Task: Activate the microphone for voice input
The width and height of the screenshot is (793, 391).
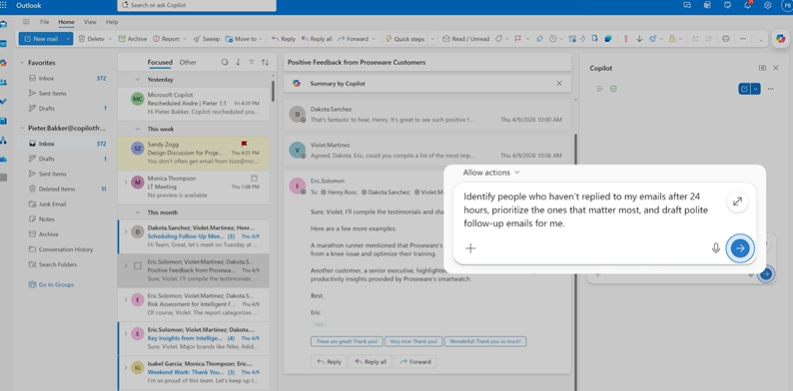Action: click(x=716, y=248)
